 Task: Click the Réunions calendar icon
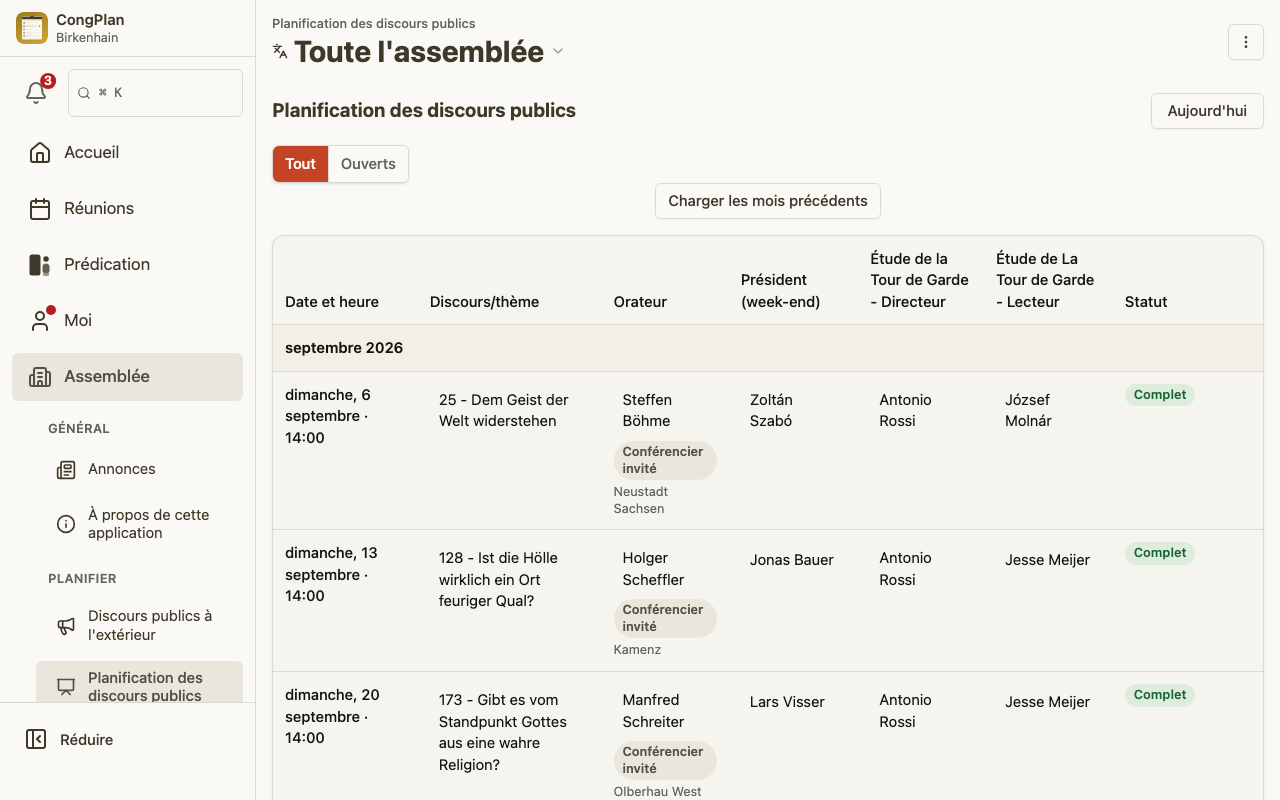pos(40,208)
